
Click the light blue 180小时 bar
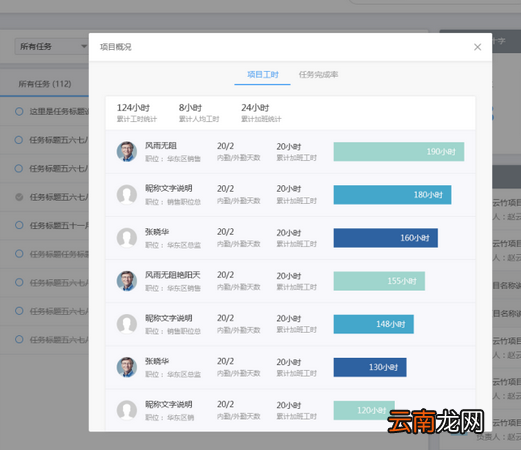point(392,195)
